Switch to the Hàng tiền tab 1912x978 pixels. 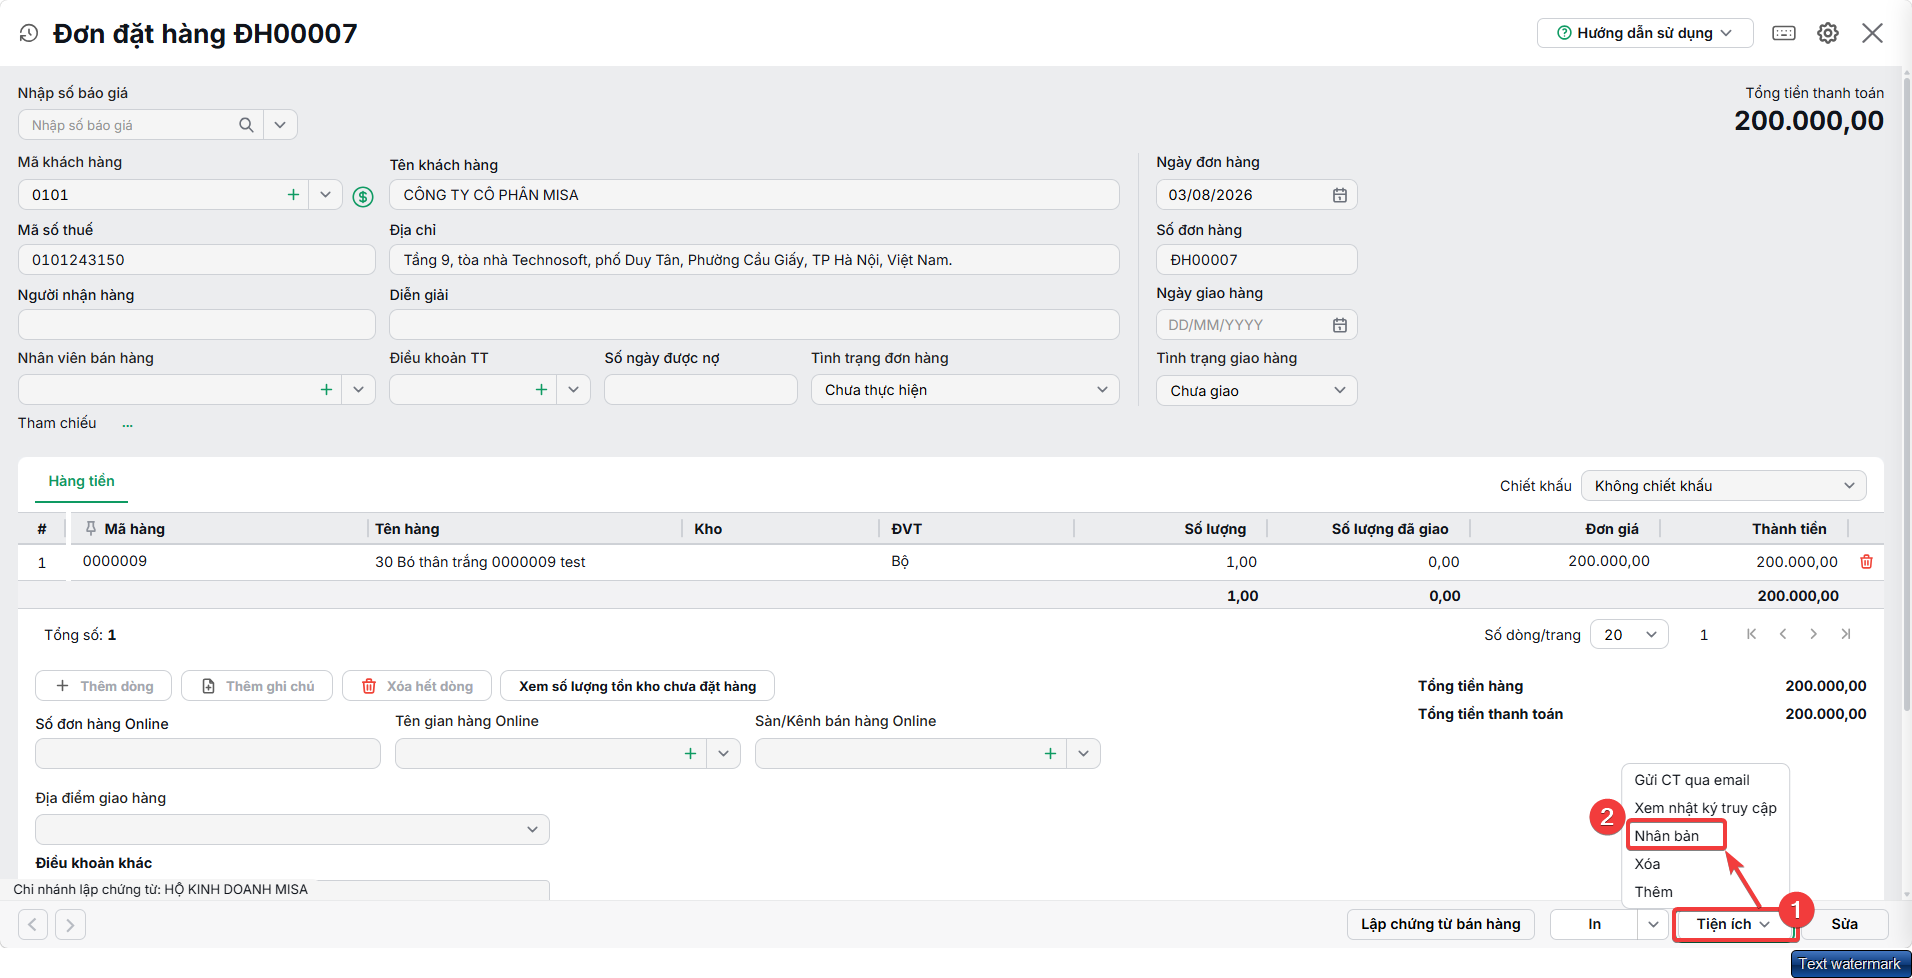pos(81,481)
